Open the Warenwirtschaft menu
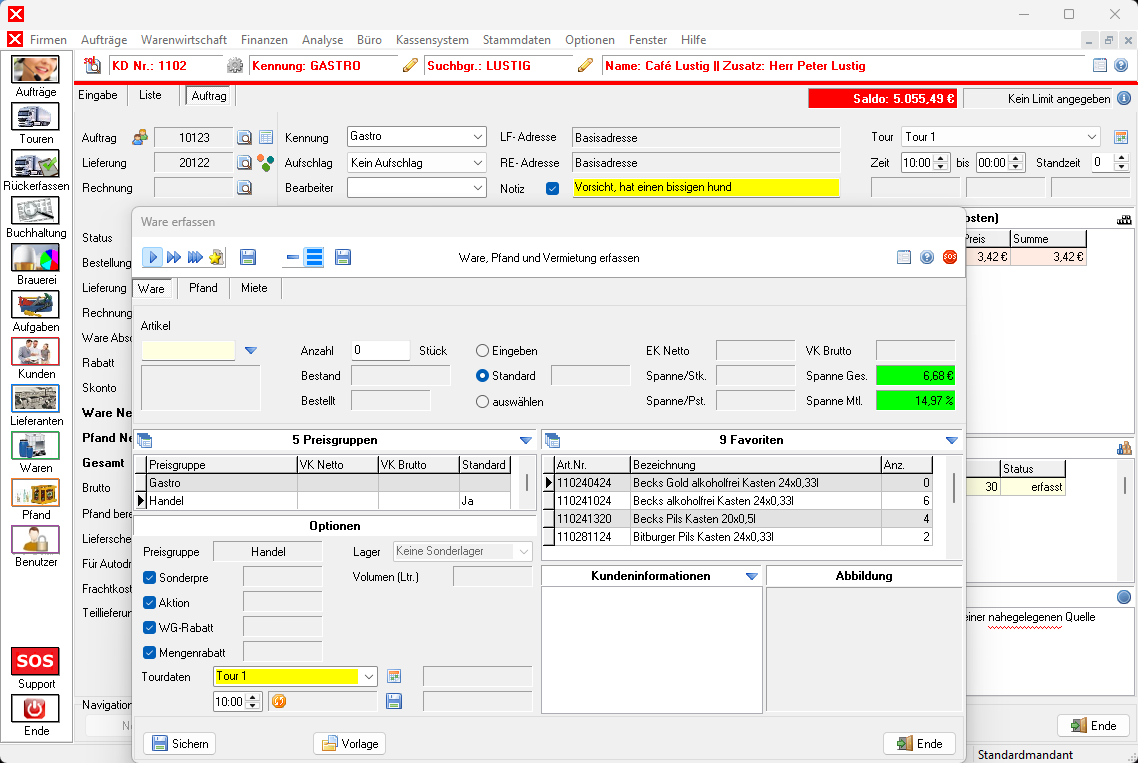 (184, 40)
